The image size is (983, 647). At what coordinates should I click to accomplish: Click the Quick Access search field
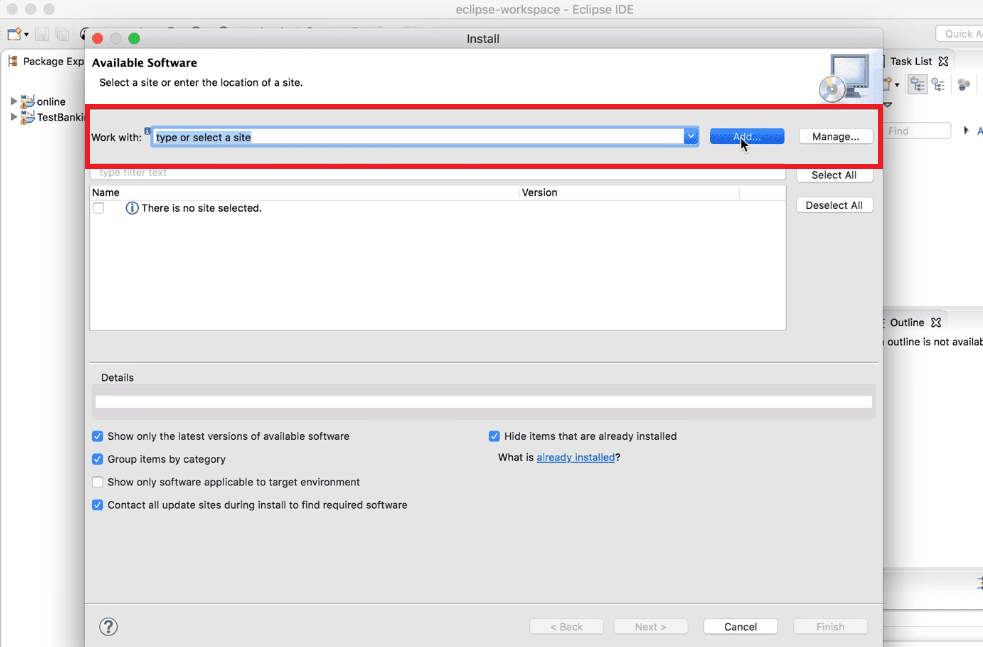(x=959, y=34)
